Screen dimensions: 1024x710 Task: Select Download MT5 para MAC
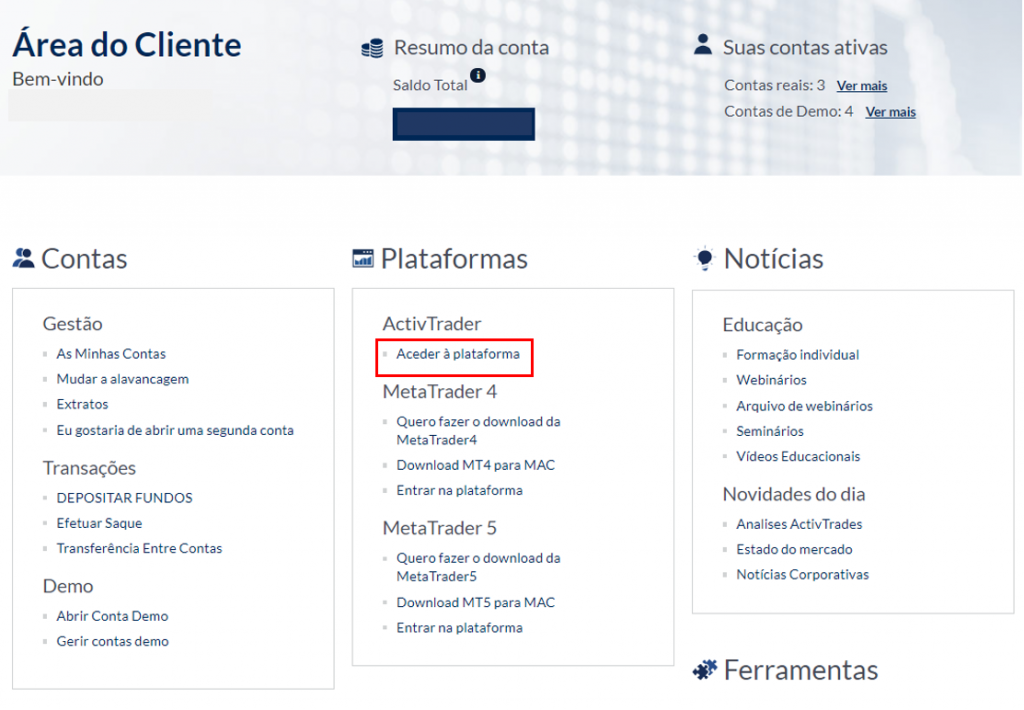pos(475,602)
